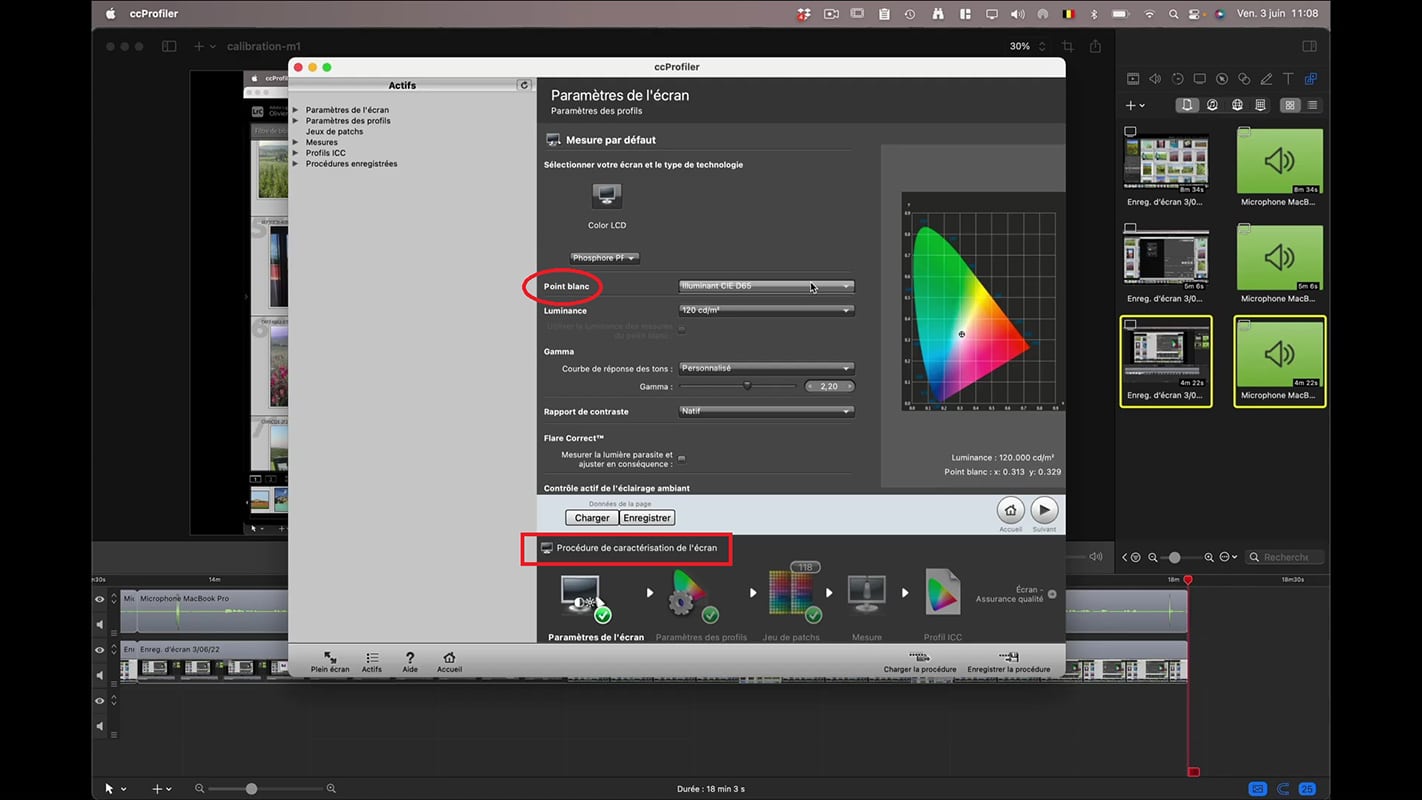Select the Profil ICC workflow step
Viewport: 1422px width, 800px height.
pos(943,605)
